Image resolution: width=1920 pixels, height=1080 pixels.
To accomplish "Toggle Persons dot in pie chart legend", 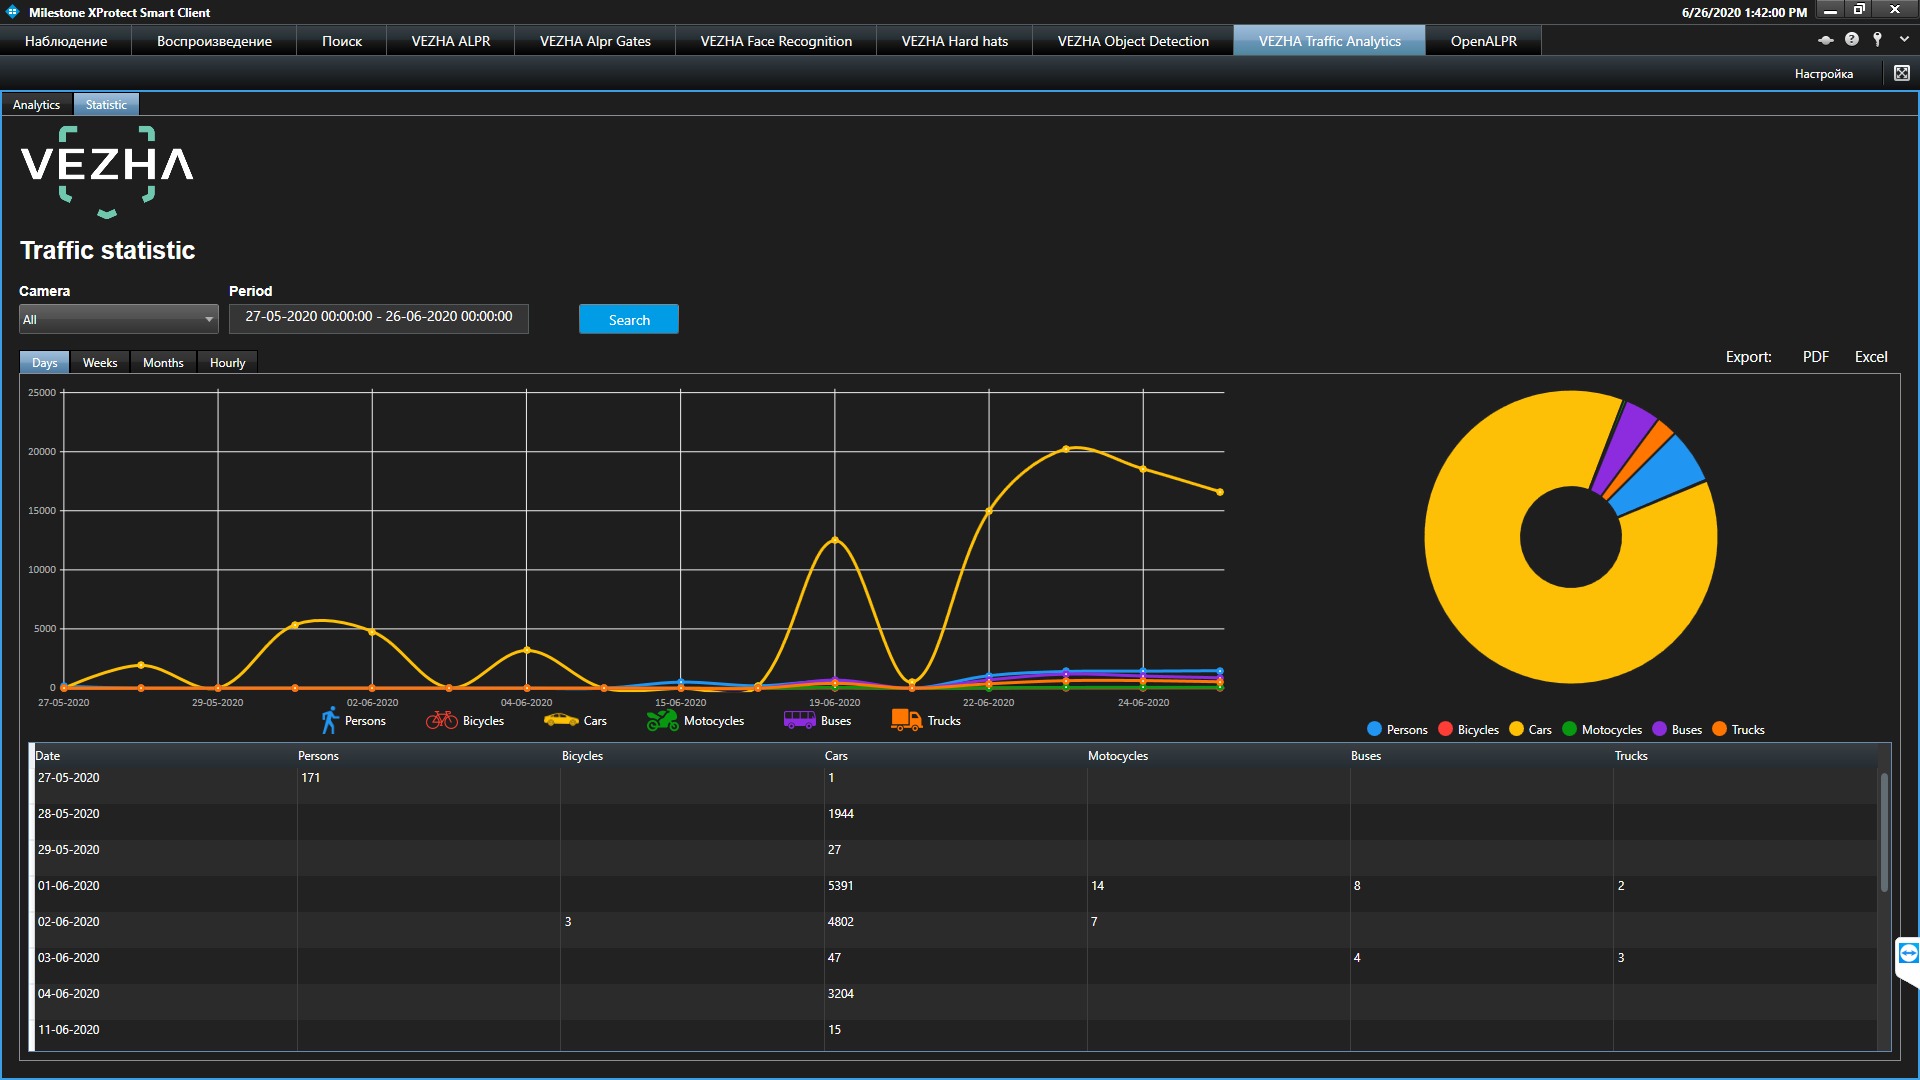I will click(1374, 729).
